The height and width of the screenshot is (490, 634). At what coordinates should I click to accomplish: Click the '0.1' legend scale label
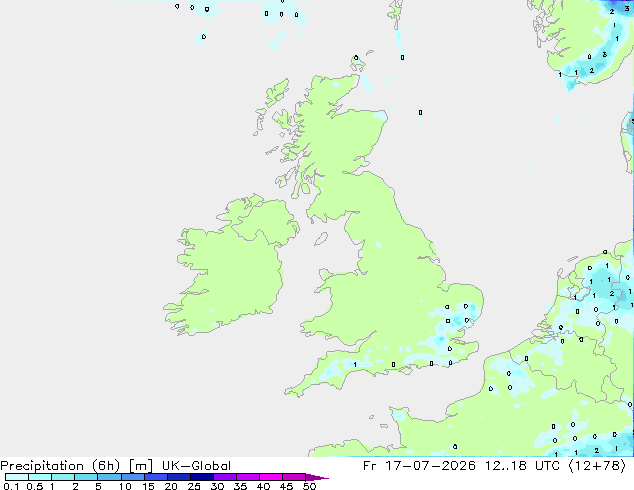pyautogui.click(x=11, y=486)
